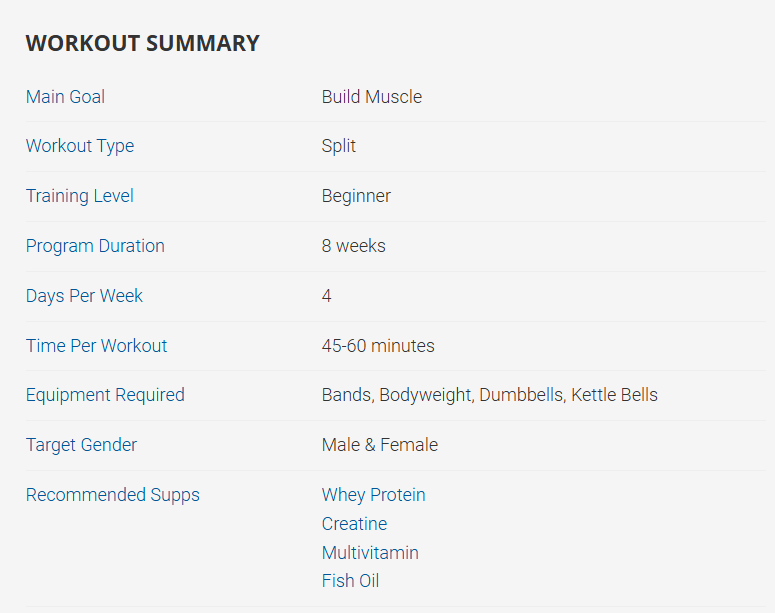
Task: Click the Workout Summary heading
Action: [142, 43]
